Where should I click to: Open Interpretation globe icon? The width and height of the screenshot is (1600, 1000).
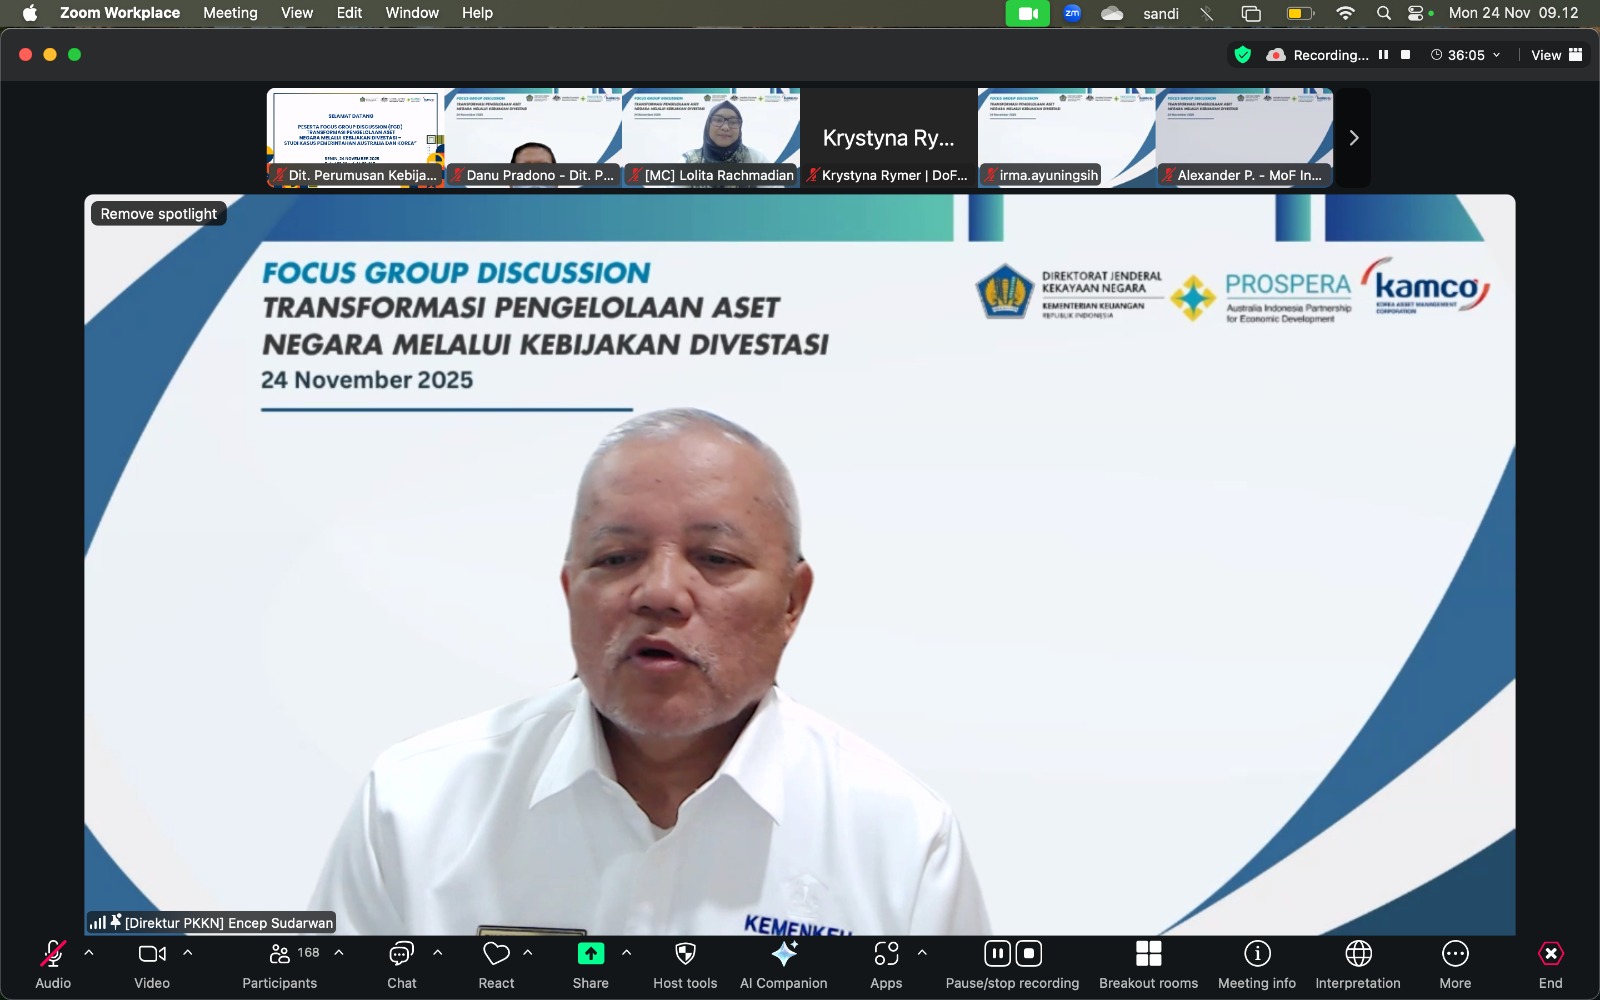pyautogui.click(x=1358, y=955)
